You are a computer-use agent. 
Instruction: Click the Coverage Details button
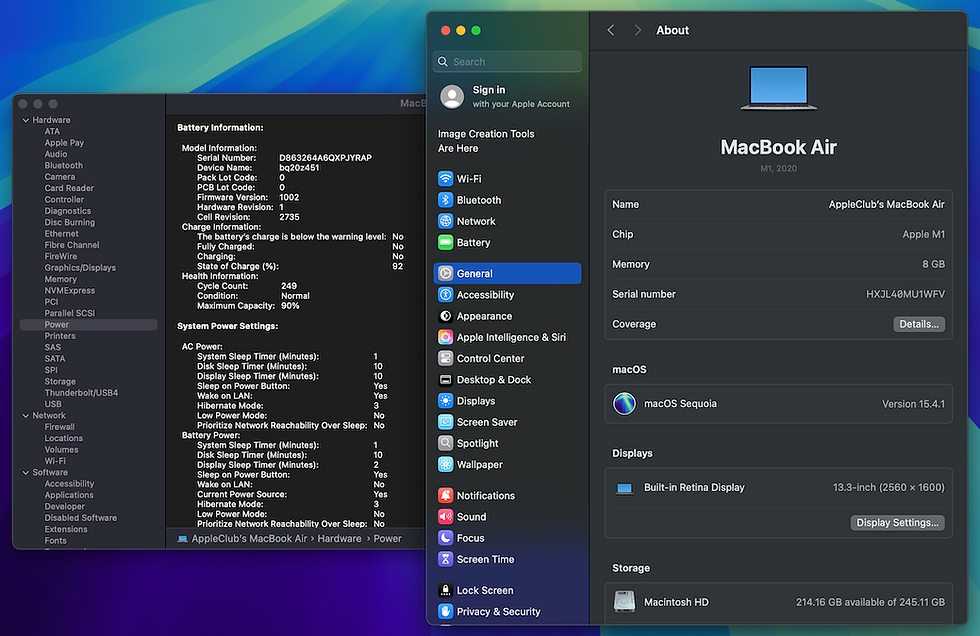click(x=919, y=324)
